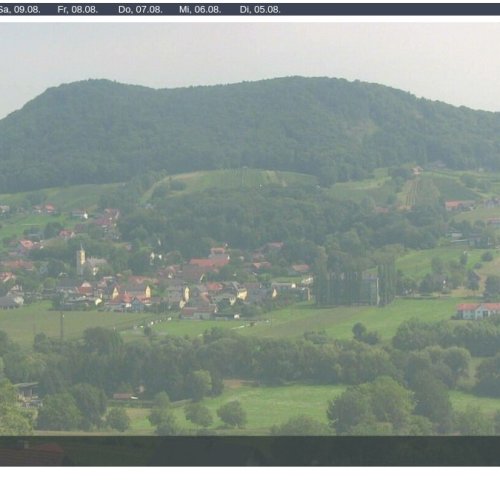Screen dimensions: 500x500
Task: Select the Fr, 08.08. date tab
Action: [78, 10]
